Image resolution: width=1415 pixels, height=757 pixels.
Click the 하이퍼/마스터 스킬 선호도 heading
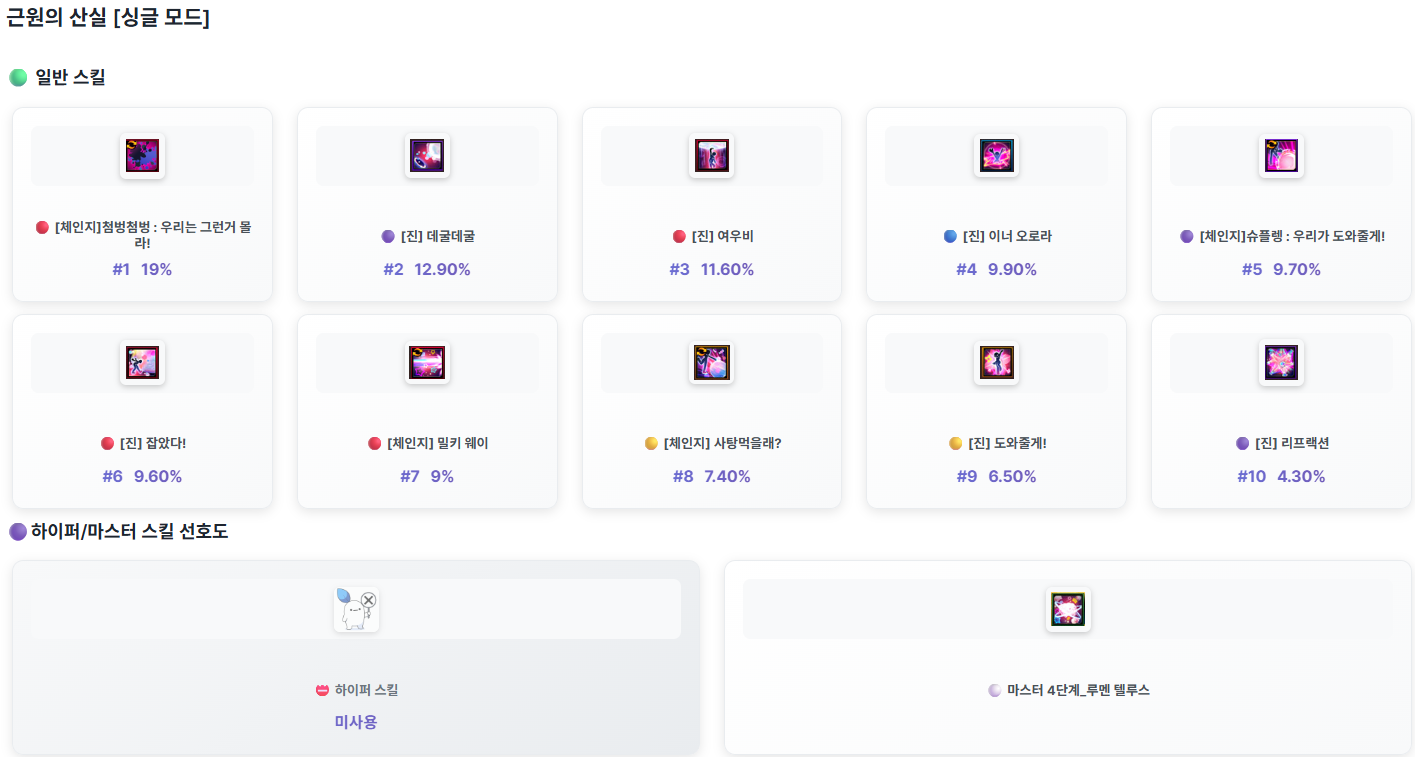click(x=129, y=531)
